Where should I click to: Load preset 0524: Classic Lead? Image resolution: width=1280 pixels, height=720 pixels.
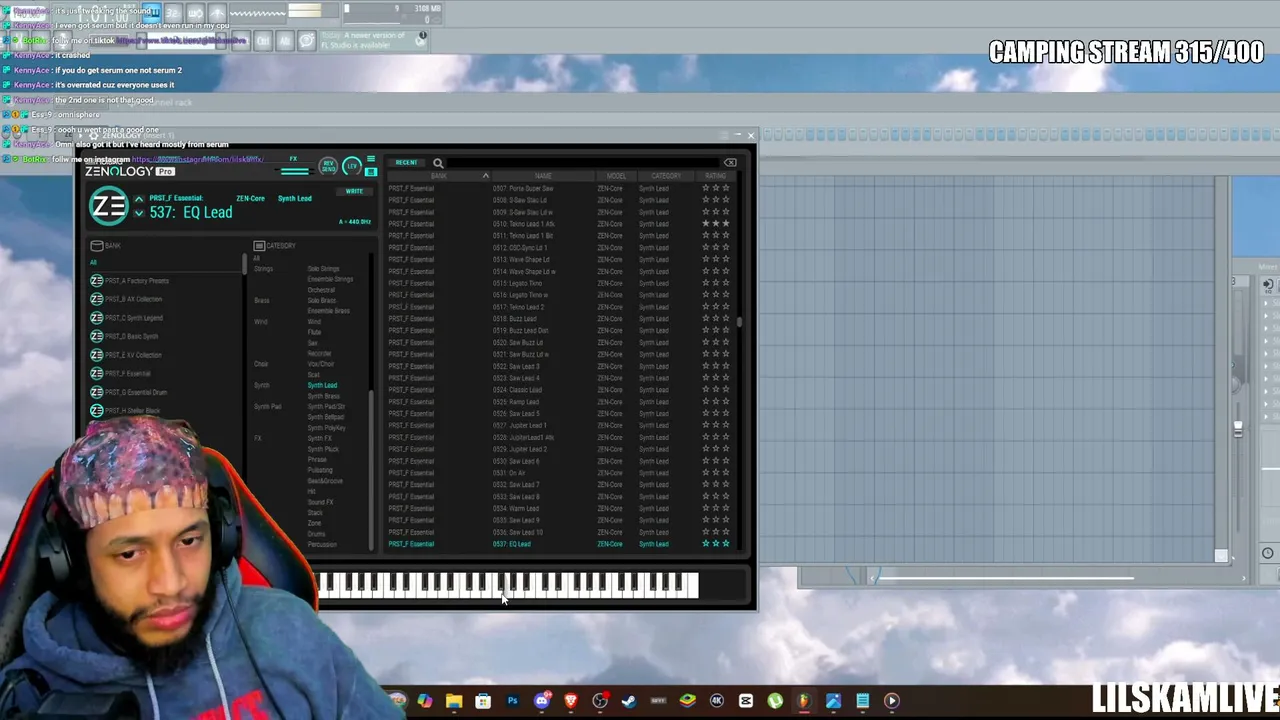(516, 390)
